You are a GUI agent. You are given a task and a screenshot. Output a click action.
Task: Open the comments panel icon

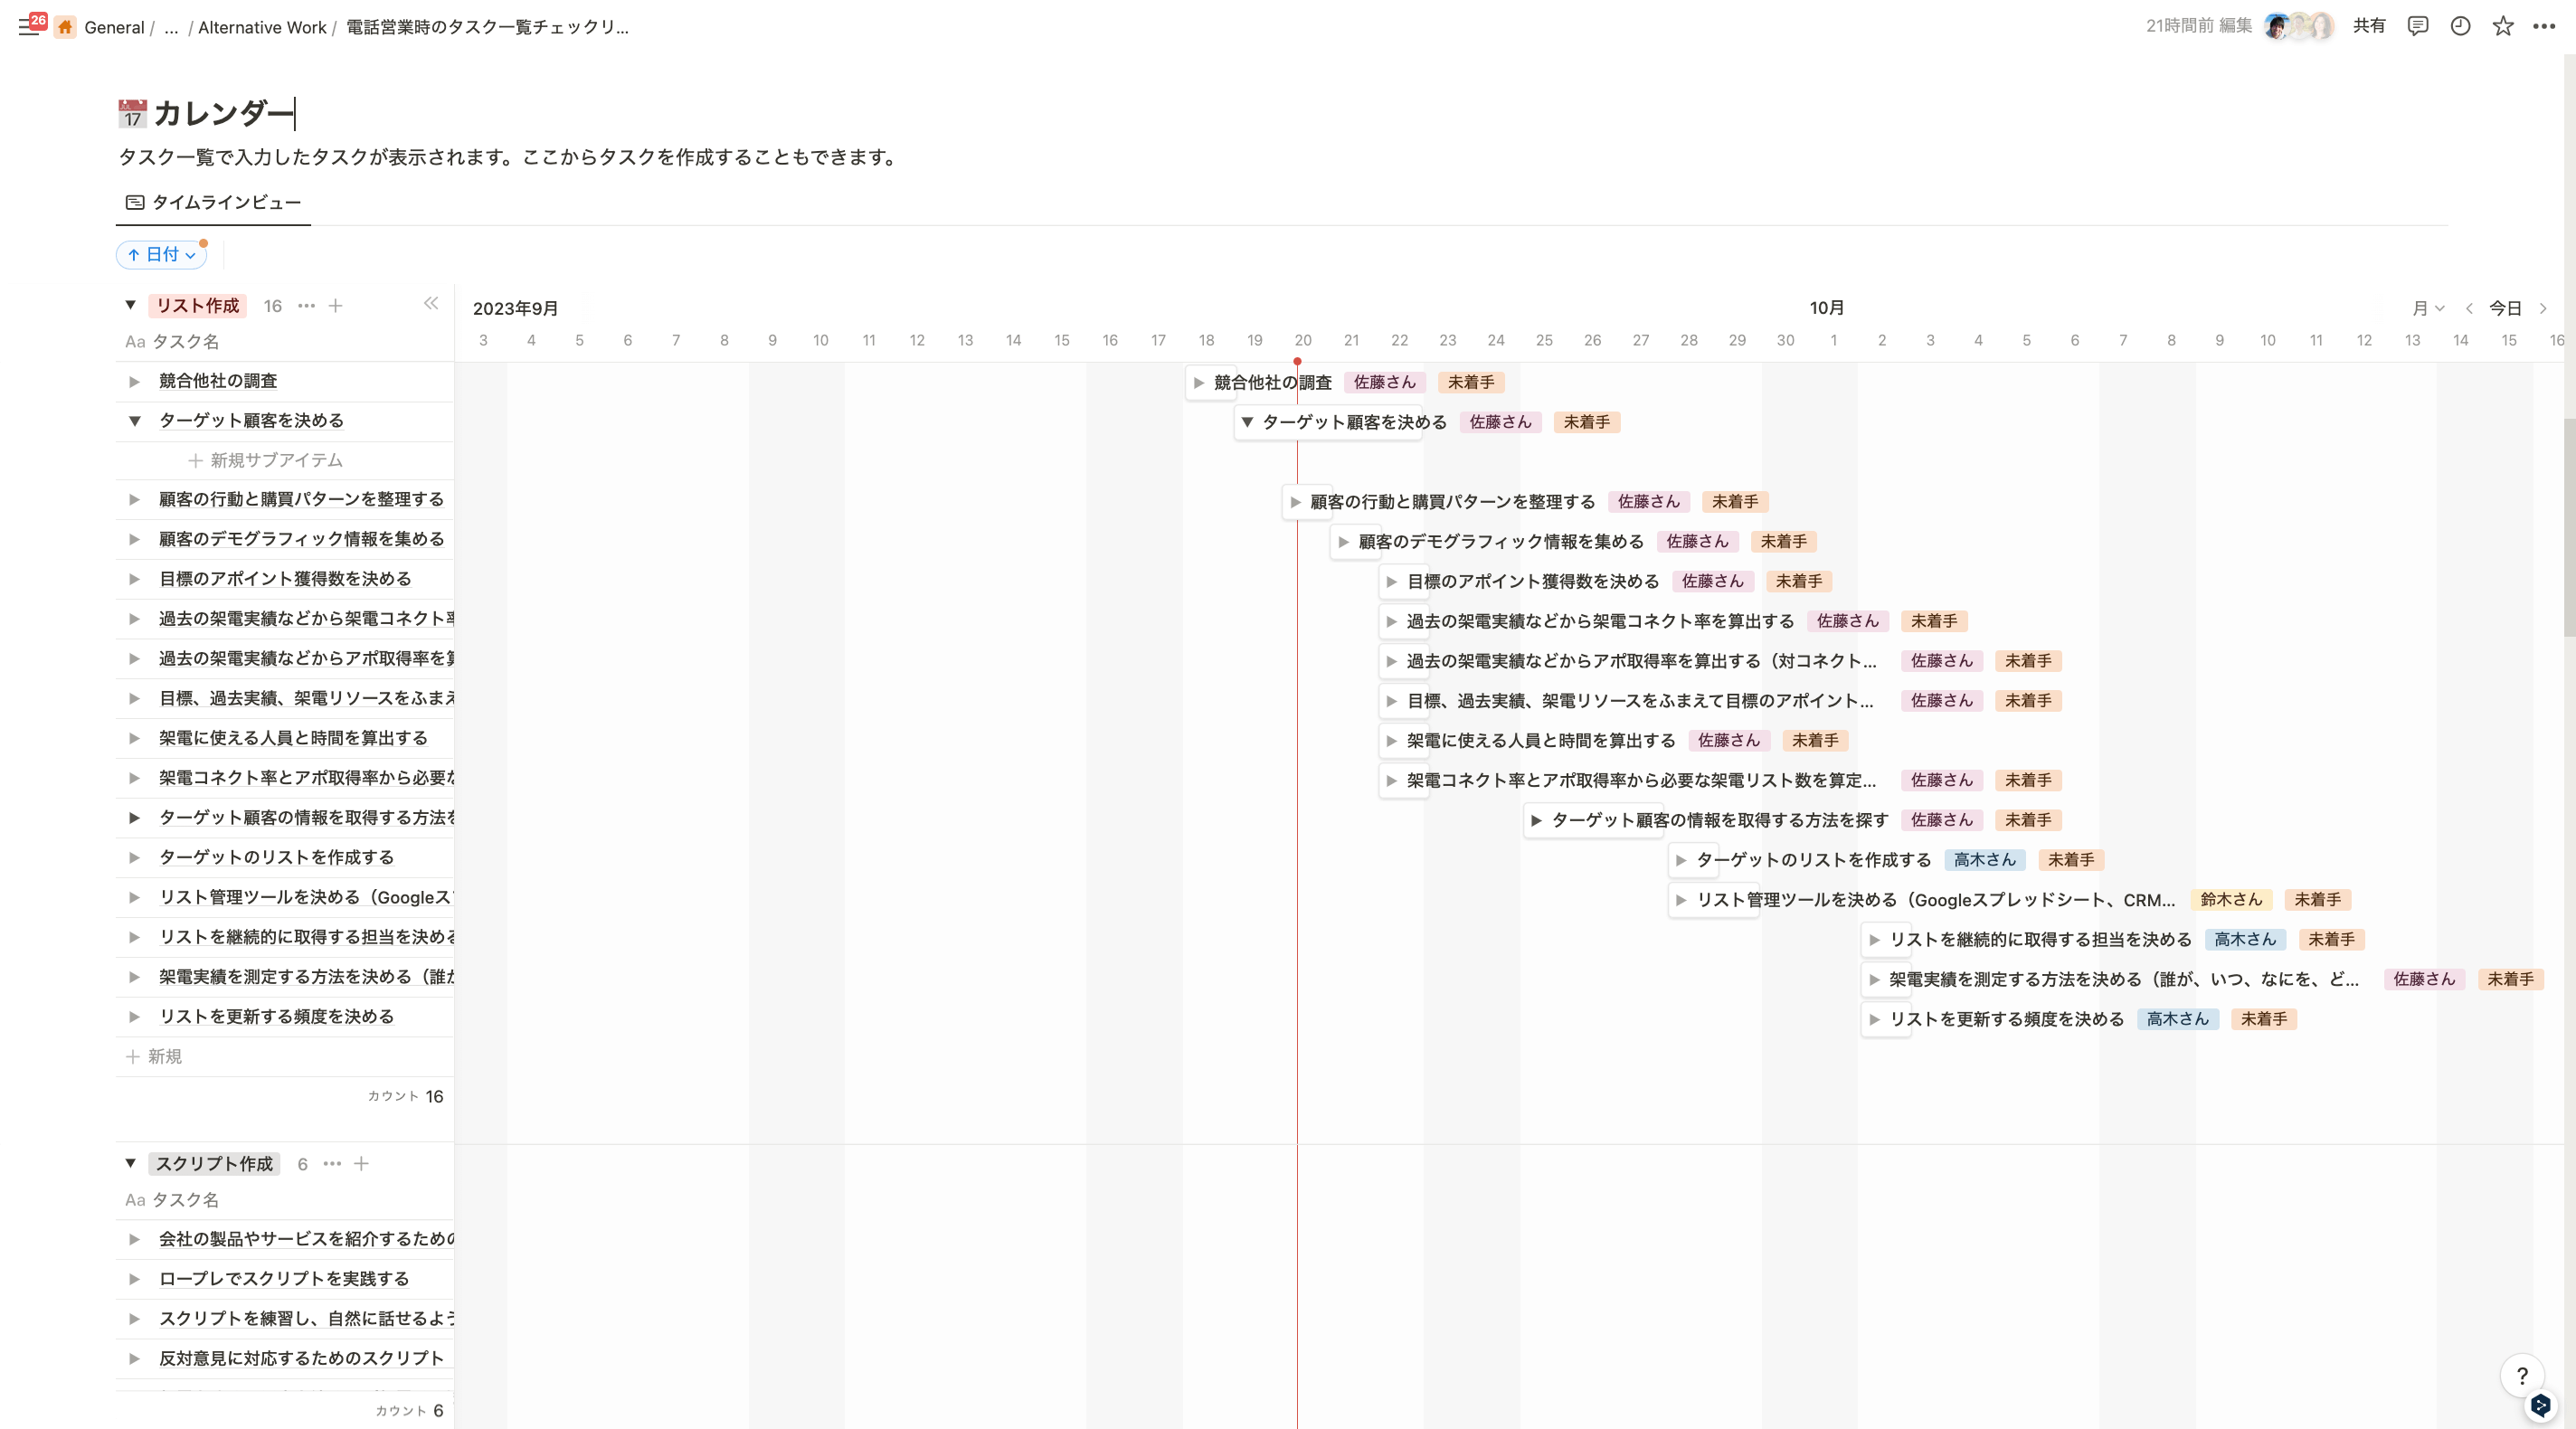pos(2417,26)
